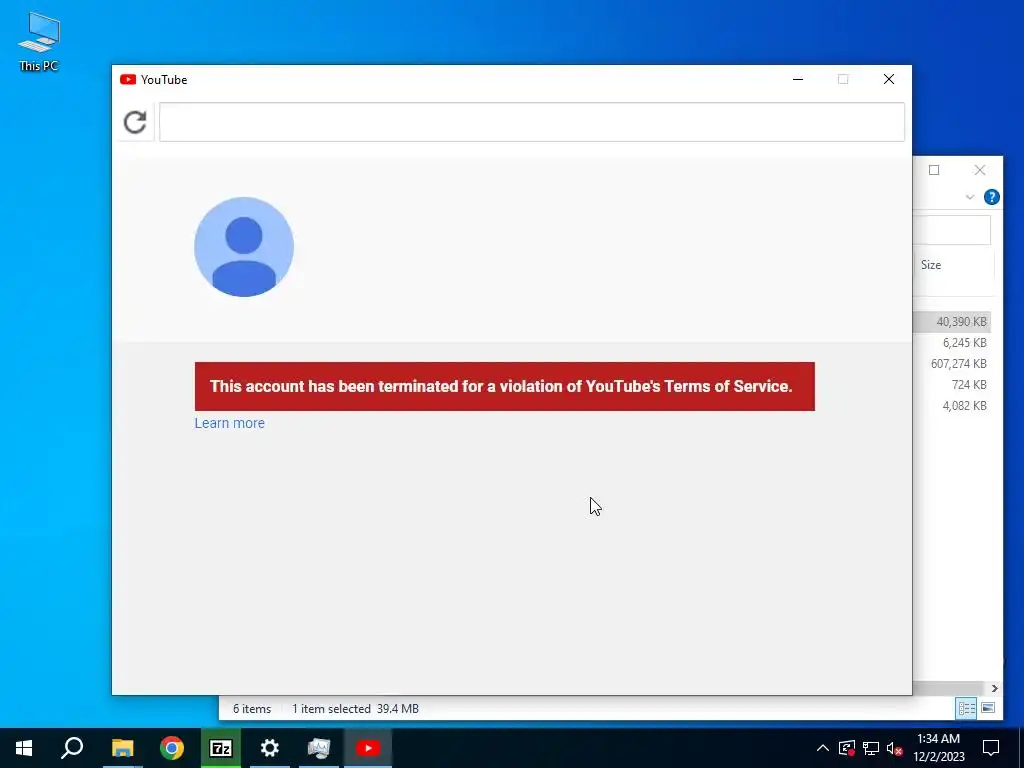Screen dimensions: 1024x768
Task: Click the YouTube logo in the title bar
Action: click(128, 80)
